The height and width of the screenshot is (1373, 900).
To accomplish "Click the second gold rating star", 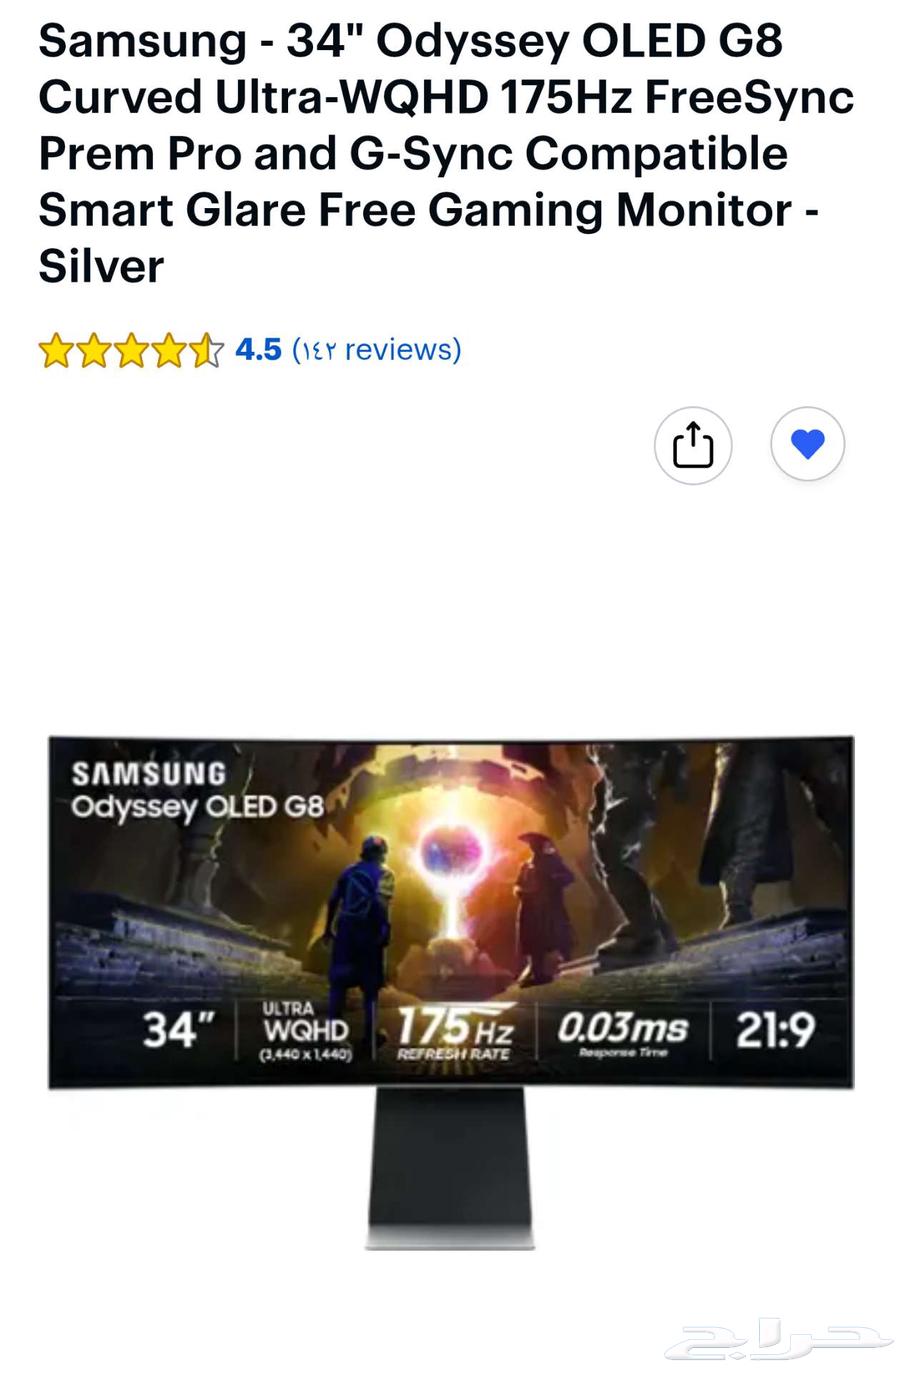I will (x=93, y=351).
